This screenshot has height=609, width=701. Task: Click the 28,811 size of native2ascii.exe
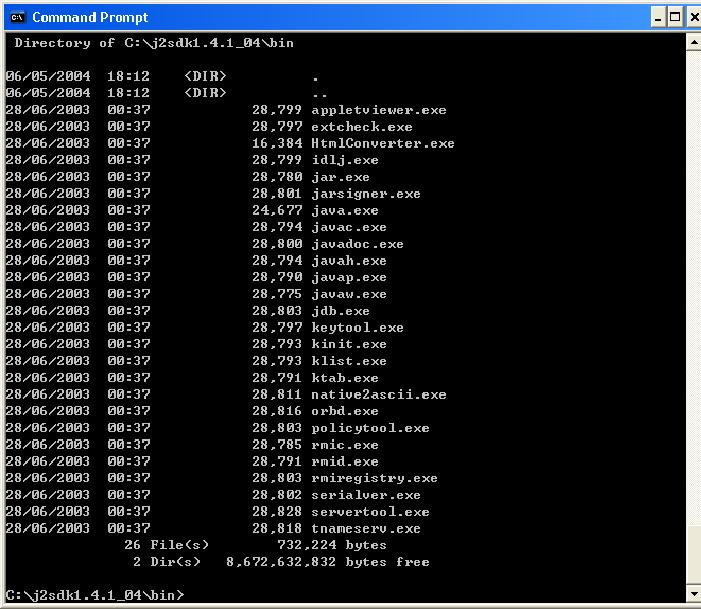[277, 394]
